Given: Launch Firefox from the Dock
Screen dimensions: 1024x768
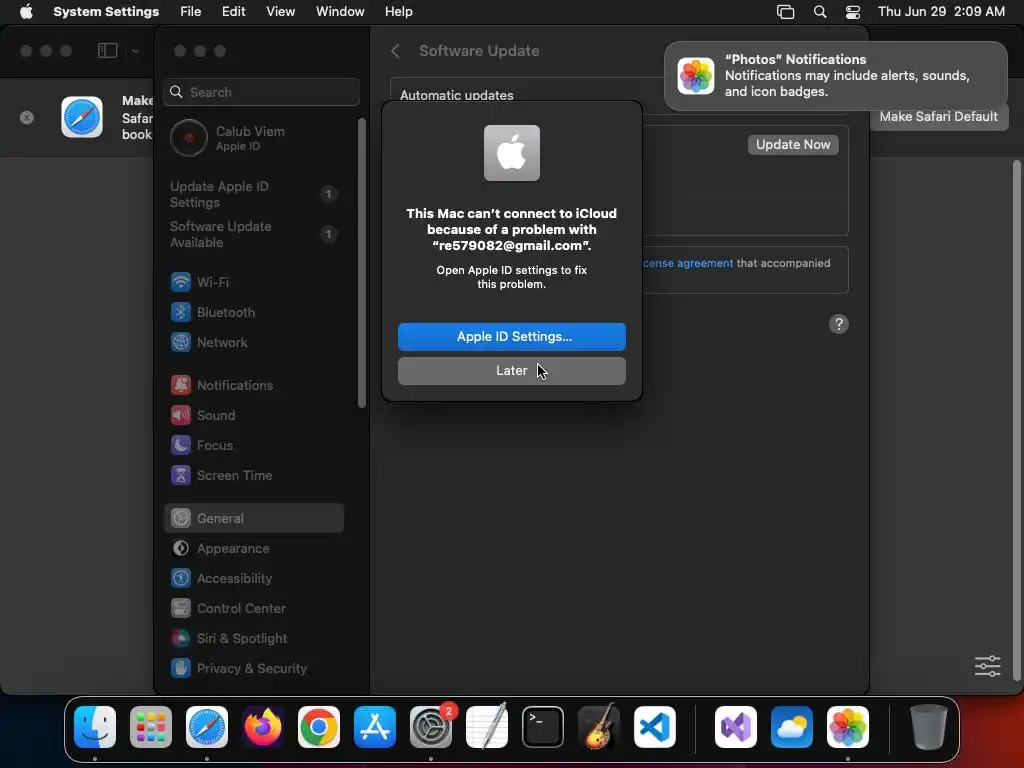Looking at the screenshot, I should [x=263, y=726].
